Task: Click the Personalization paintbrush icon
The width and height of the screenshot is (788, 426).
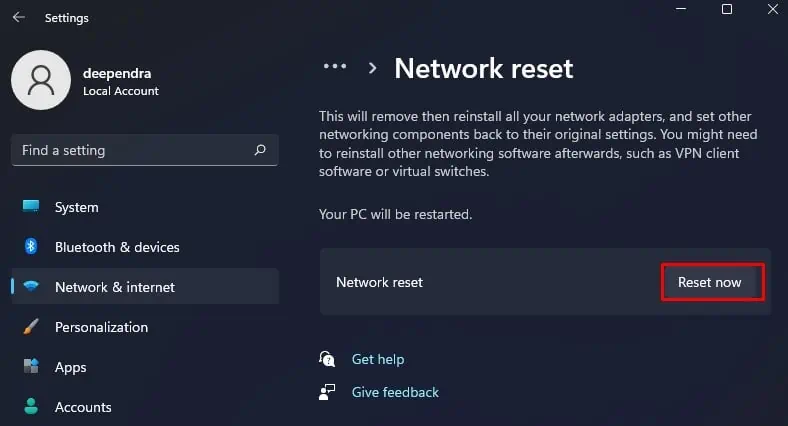Action: pos(31,327)
